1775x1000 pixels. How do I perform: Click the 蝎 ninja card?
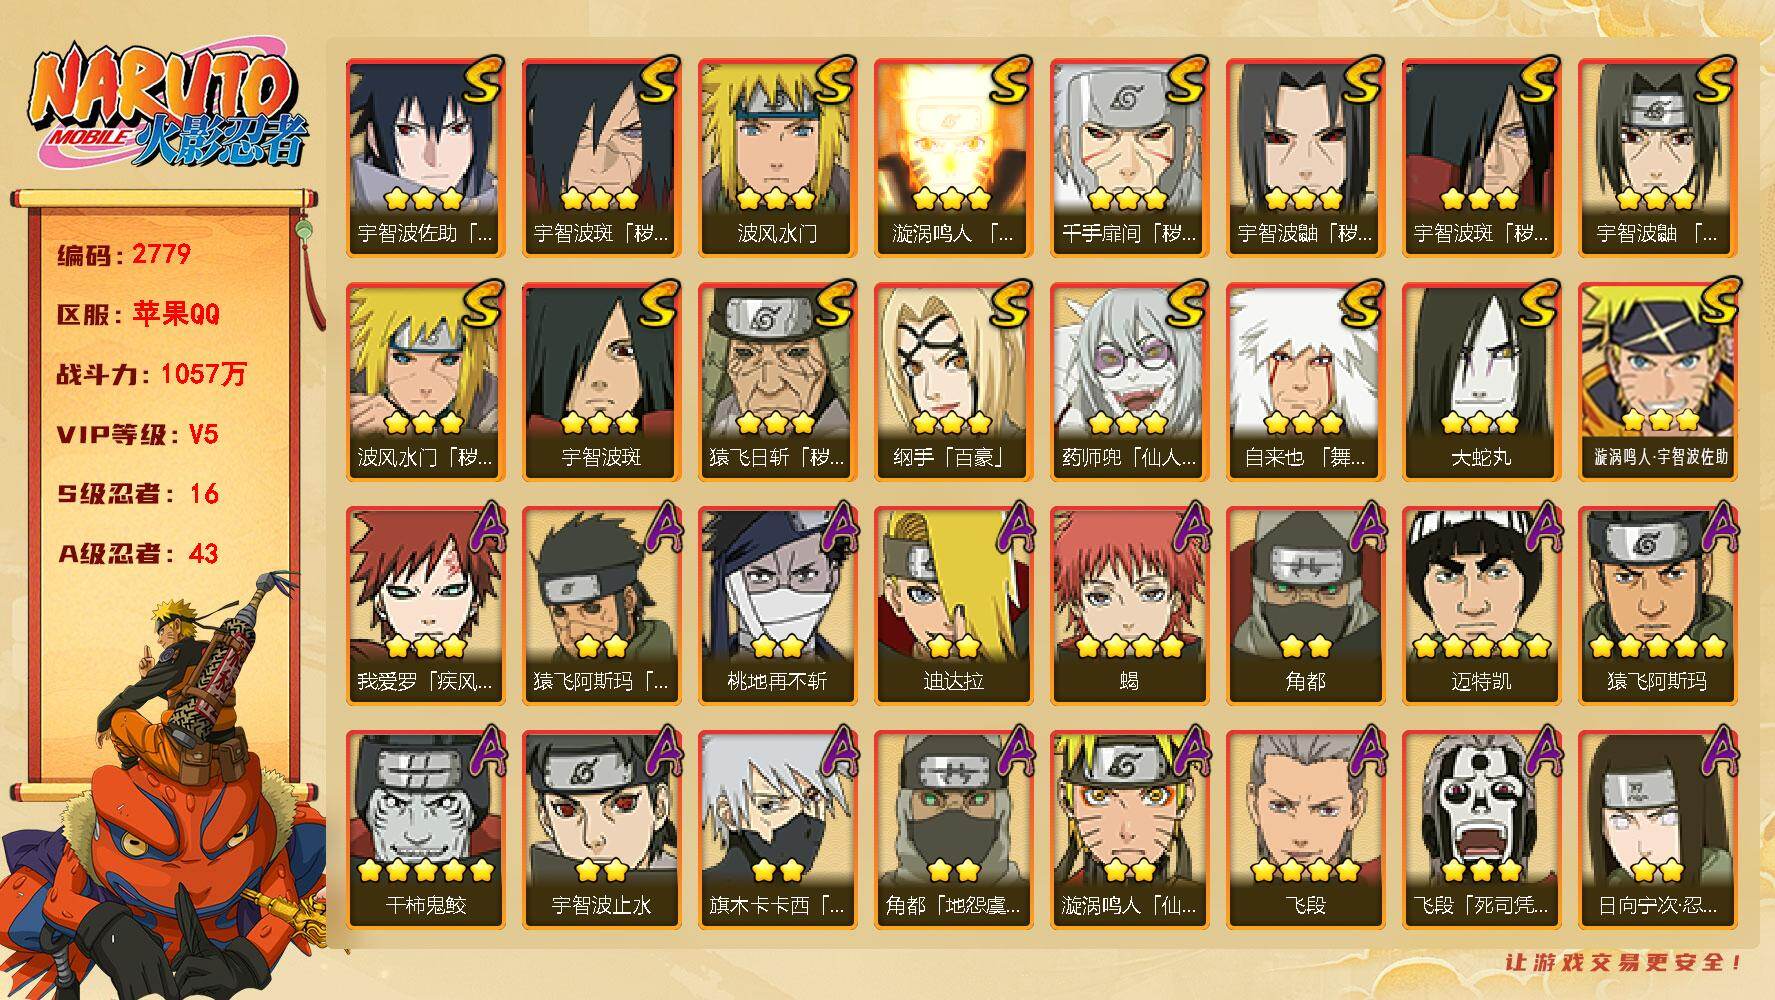click(1129, 606)
